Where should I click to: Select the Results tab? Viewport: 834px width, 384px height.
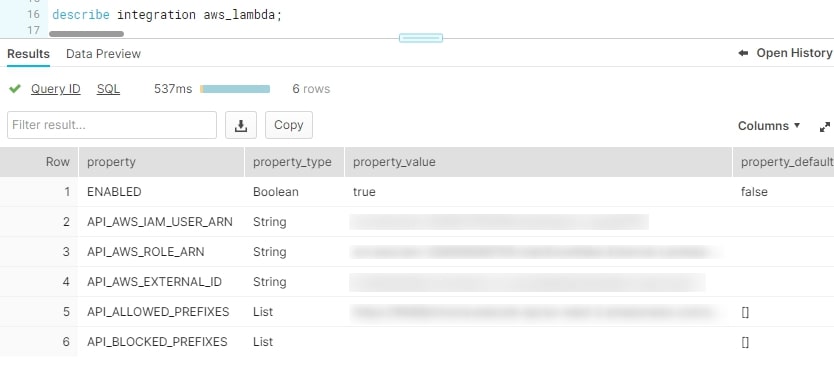pyautogui.click(x=28, y=54)
